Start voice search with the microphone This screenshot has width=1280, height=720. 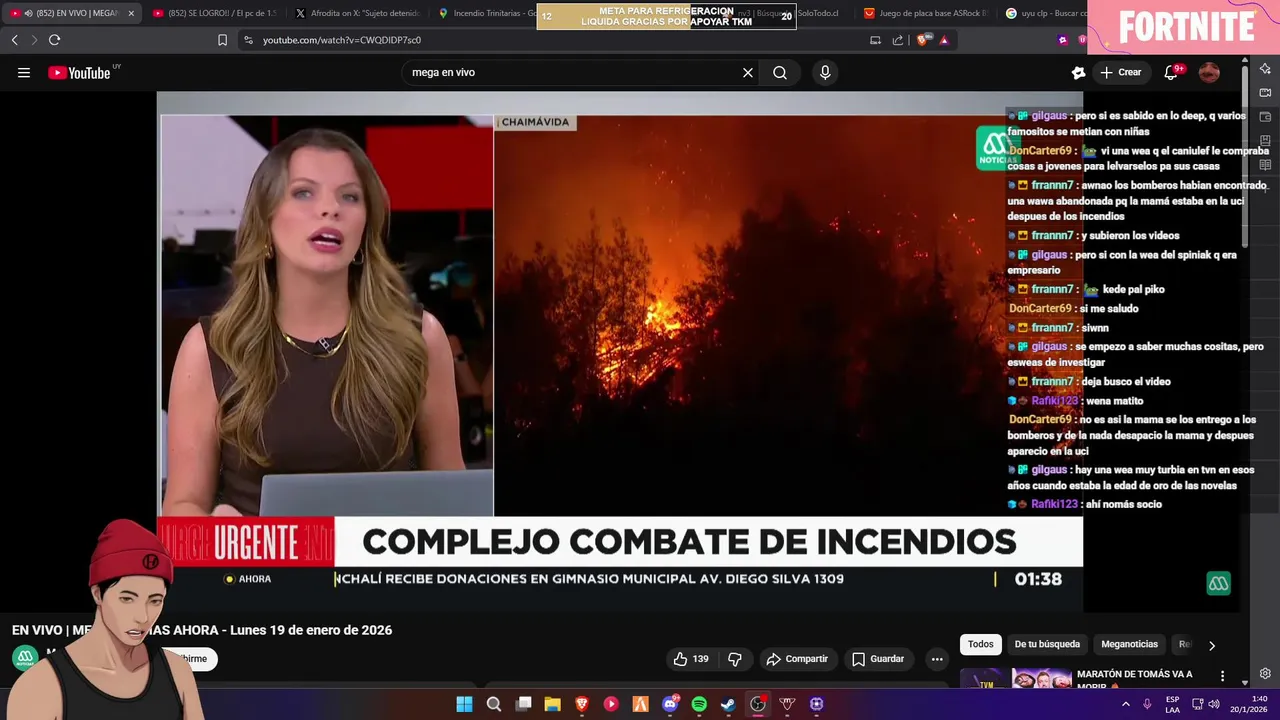825,72
